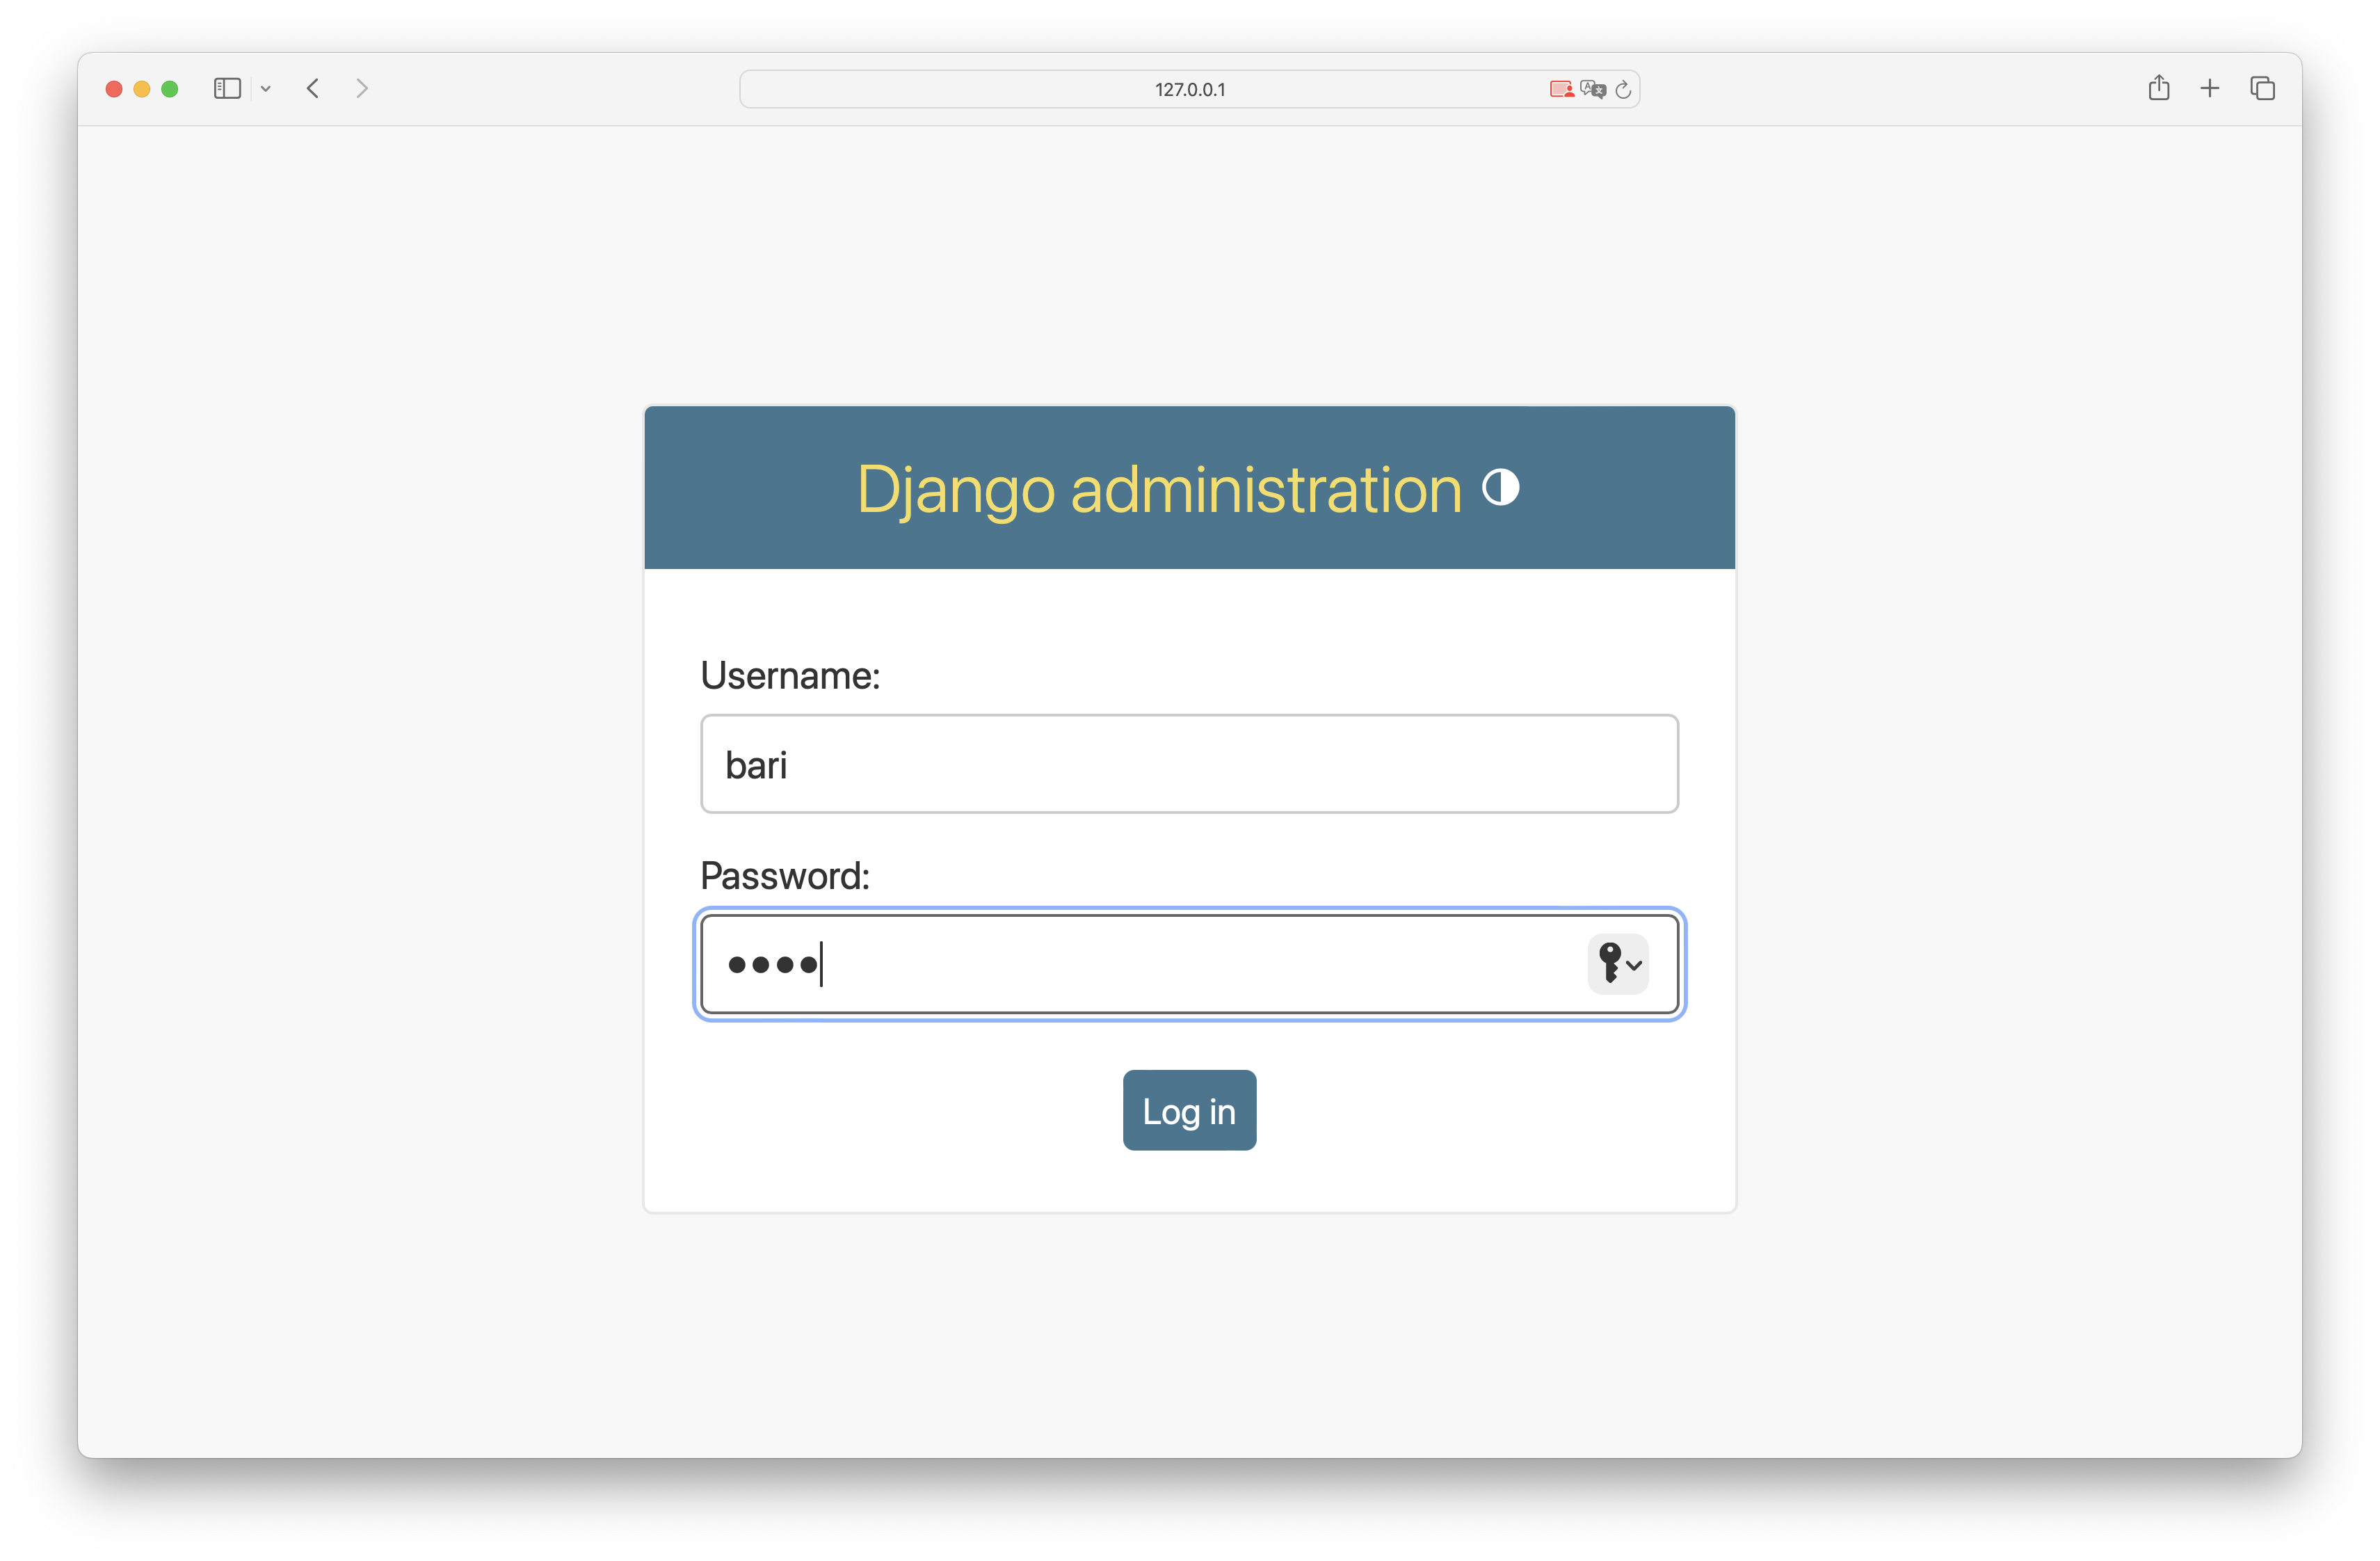Expand the sidebar tab group chevron
Image resolution: width=2380 pixels, height=1561 pixels.
266,89
